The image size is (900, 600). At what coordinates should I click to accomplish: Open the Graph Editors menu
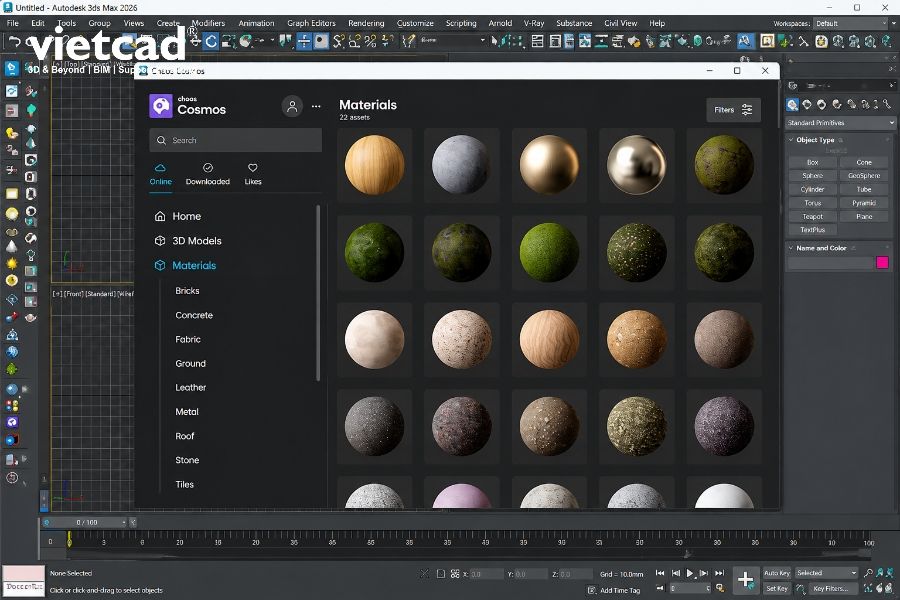[311, 24]
